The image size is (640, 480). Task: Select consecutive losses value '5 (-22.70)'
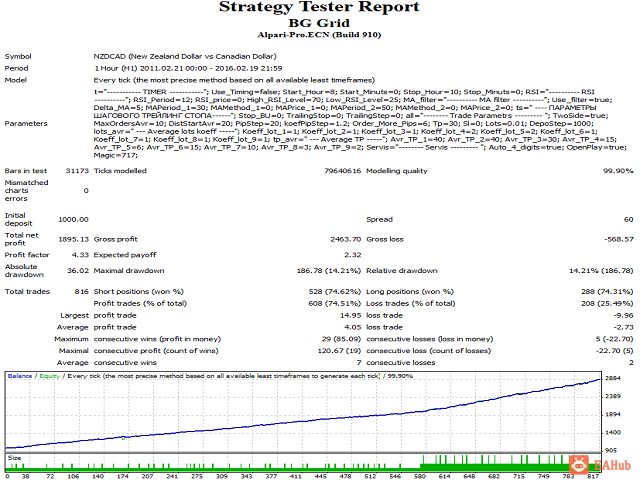point(614,339)
